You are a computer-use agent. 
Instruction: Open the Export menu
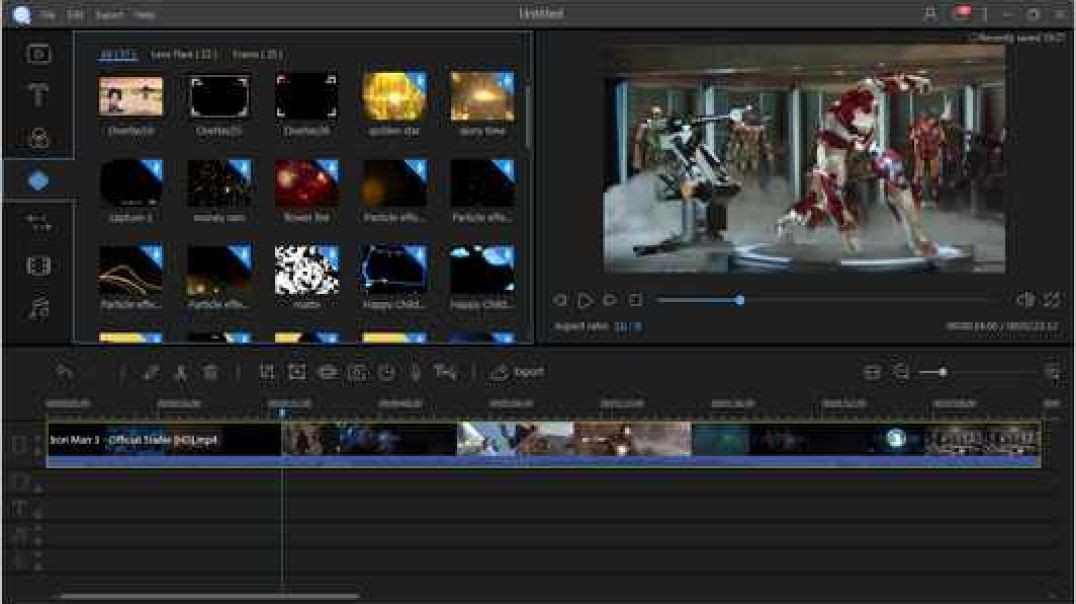[109, 14]
